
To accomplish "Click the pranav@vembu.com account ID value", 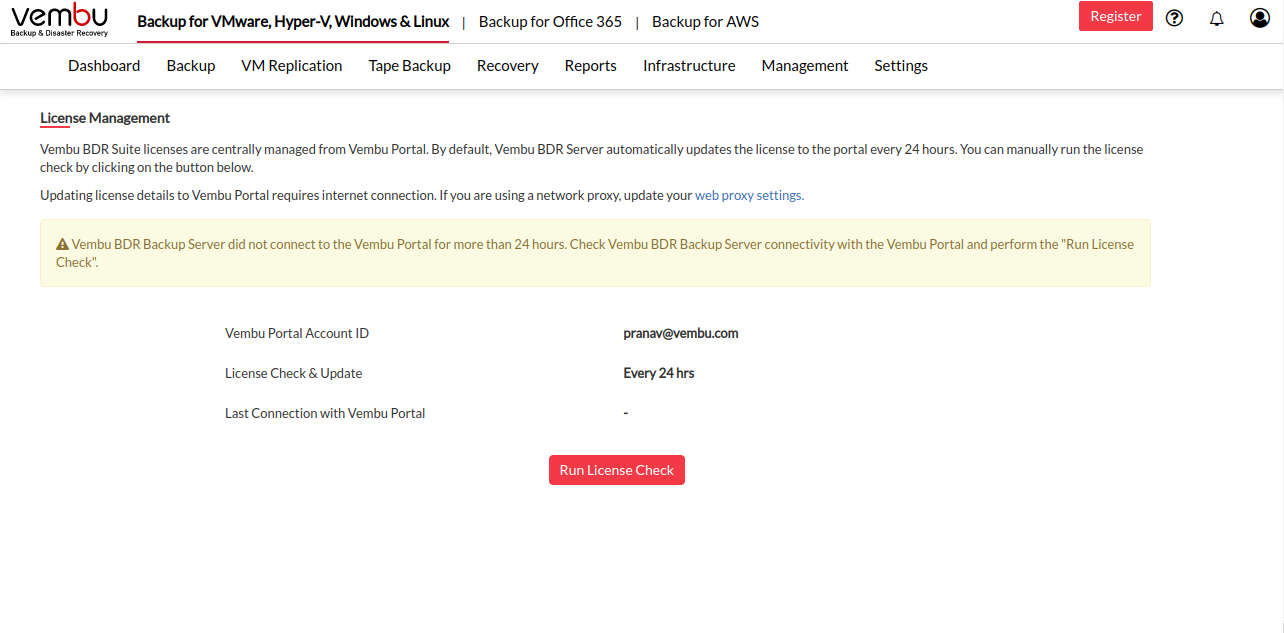I will [x=681, y=333].
